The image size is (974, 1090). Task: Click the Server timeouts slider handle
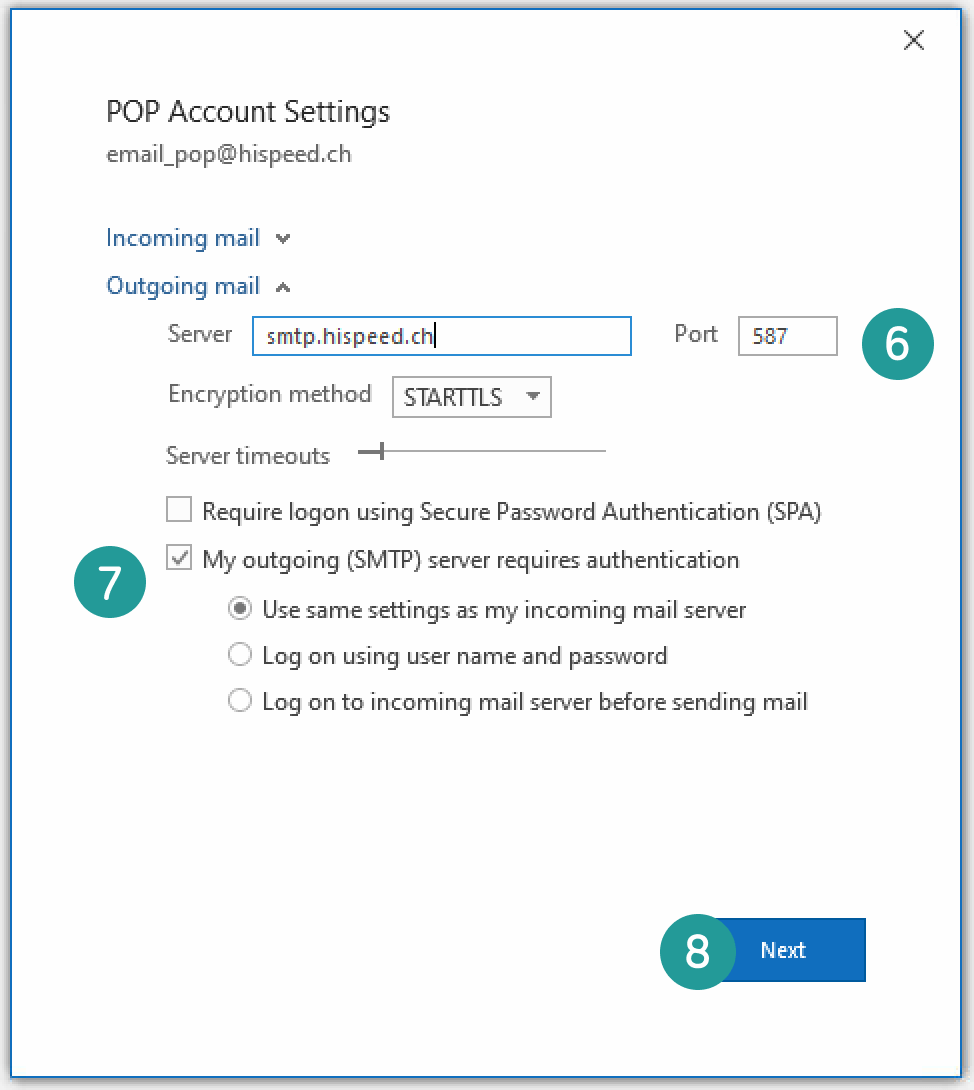(x=382, y=451)
